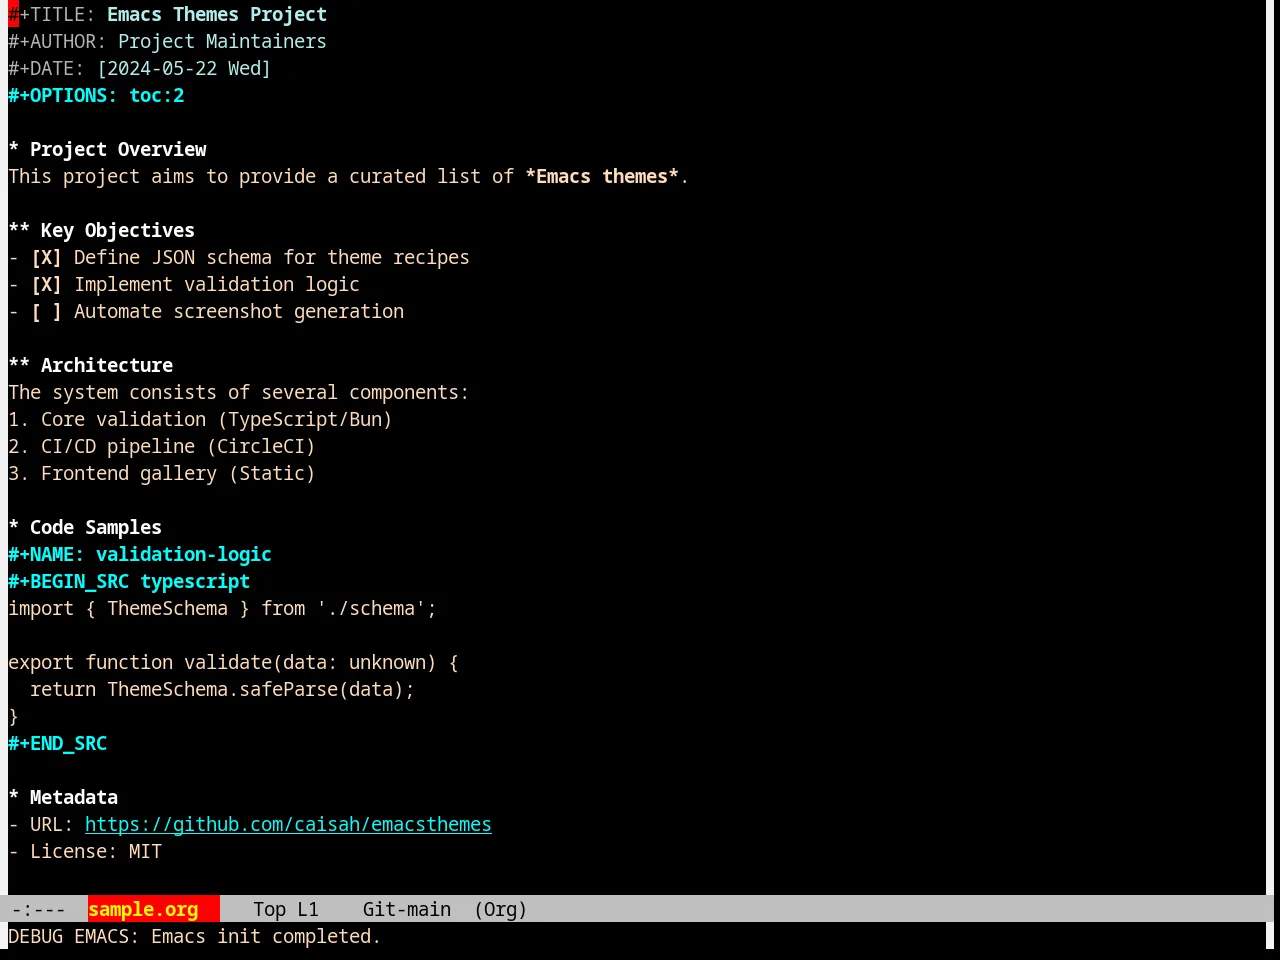Click the echo area debug message
The height and width of the screenshot is (960, 1280).
194,937
